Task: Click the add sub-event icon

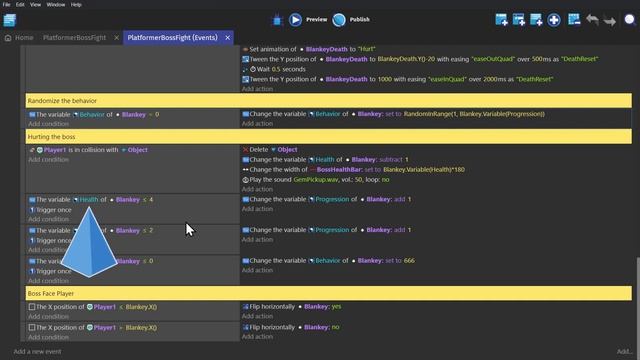Action: 519,20
